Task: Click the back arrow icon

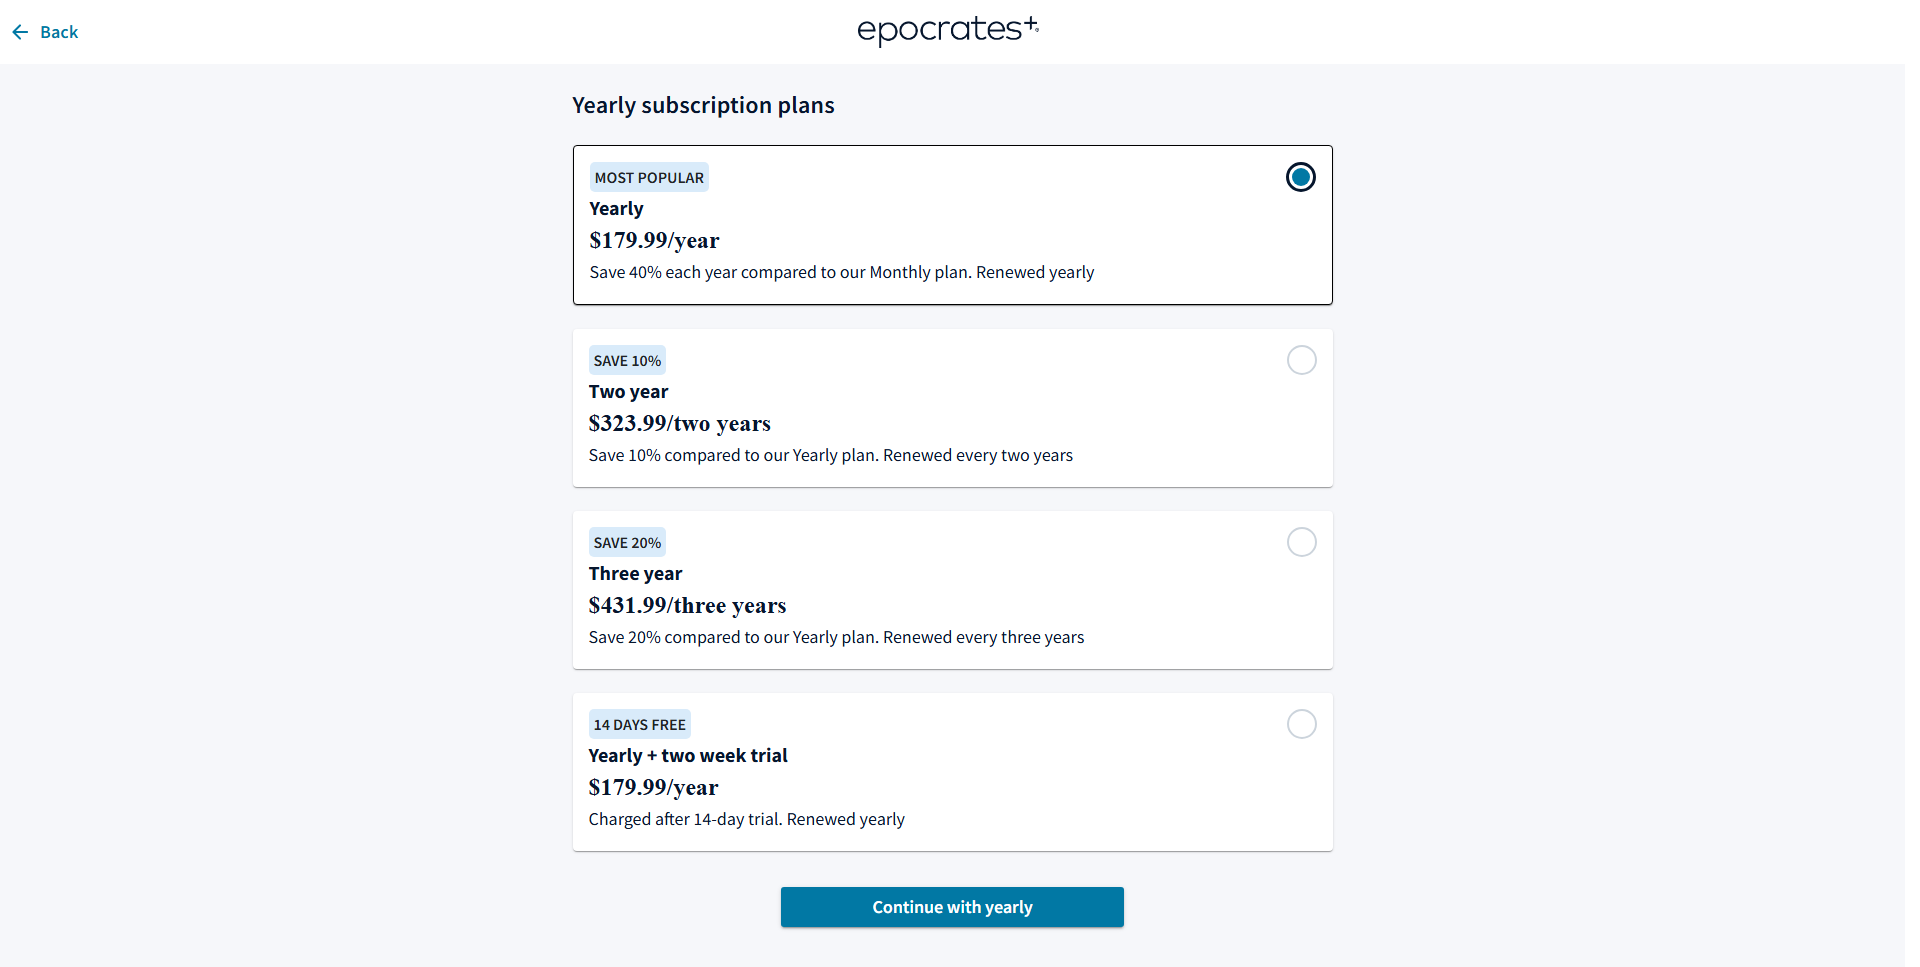Action: click(x=20, y=32)
